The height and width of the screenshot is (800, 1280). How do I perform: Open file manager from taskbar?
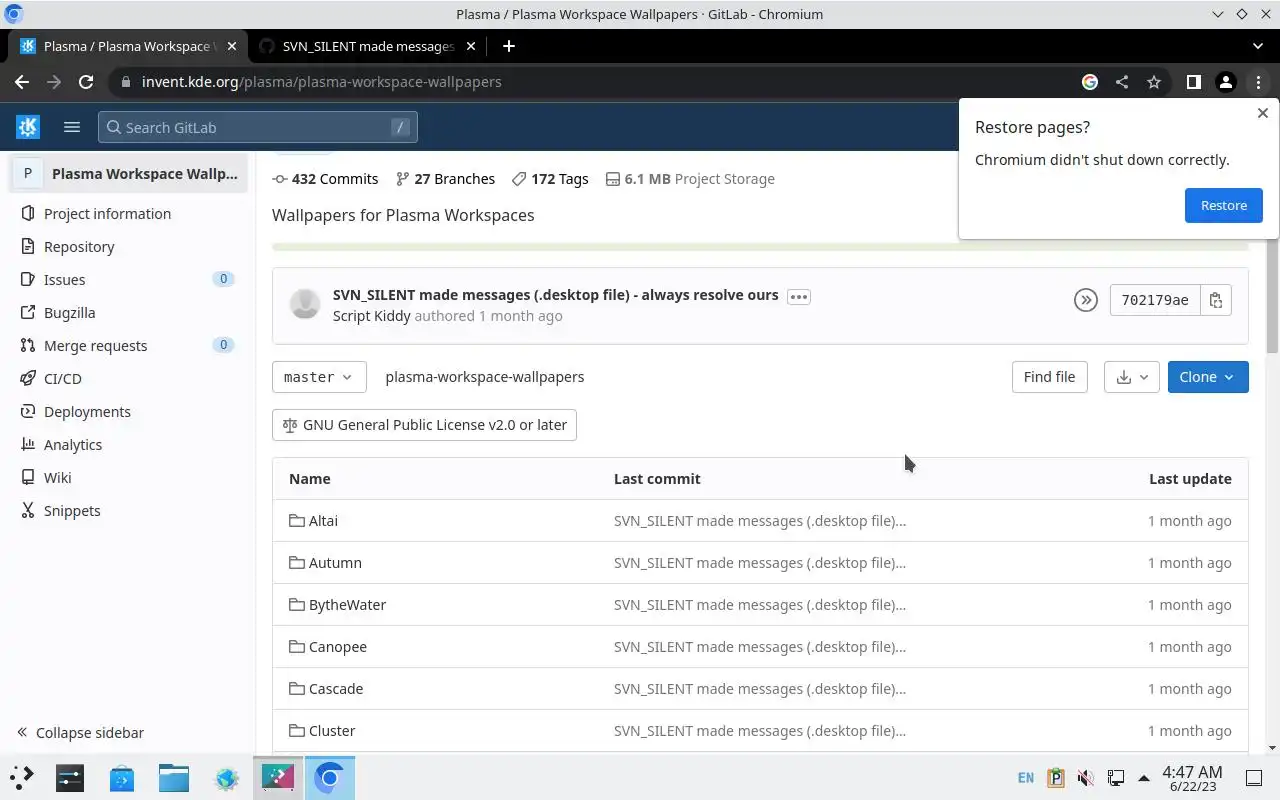click(x=174, y=777)
